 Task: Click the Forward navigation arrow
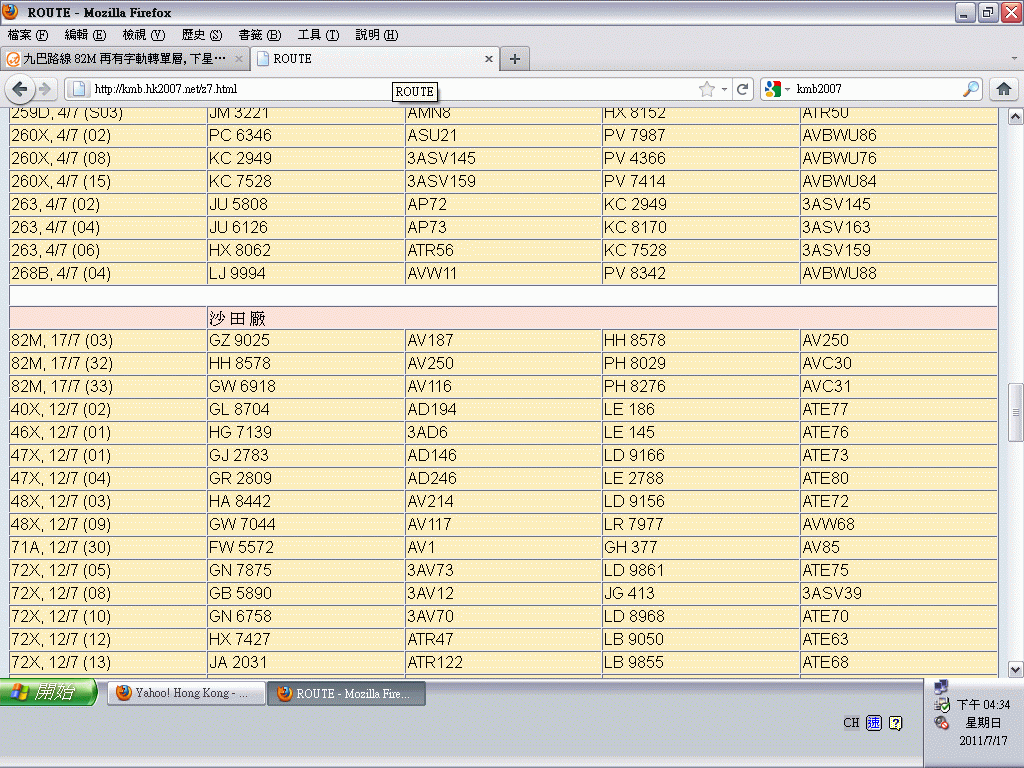click(x=45, y=89)
